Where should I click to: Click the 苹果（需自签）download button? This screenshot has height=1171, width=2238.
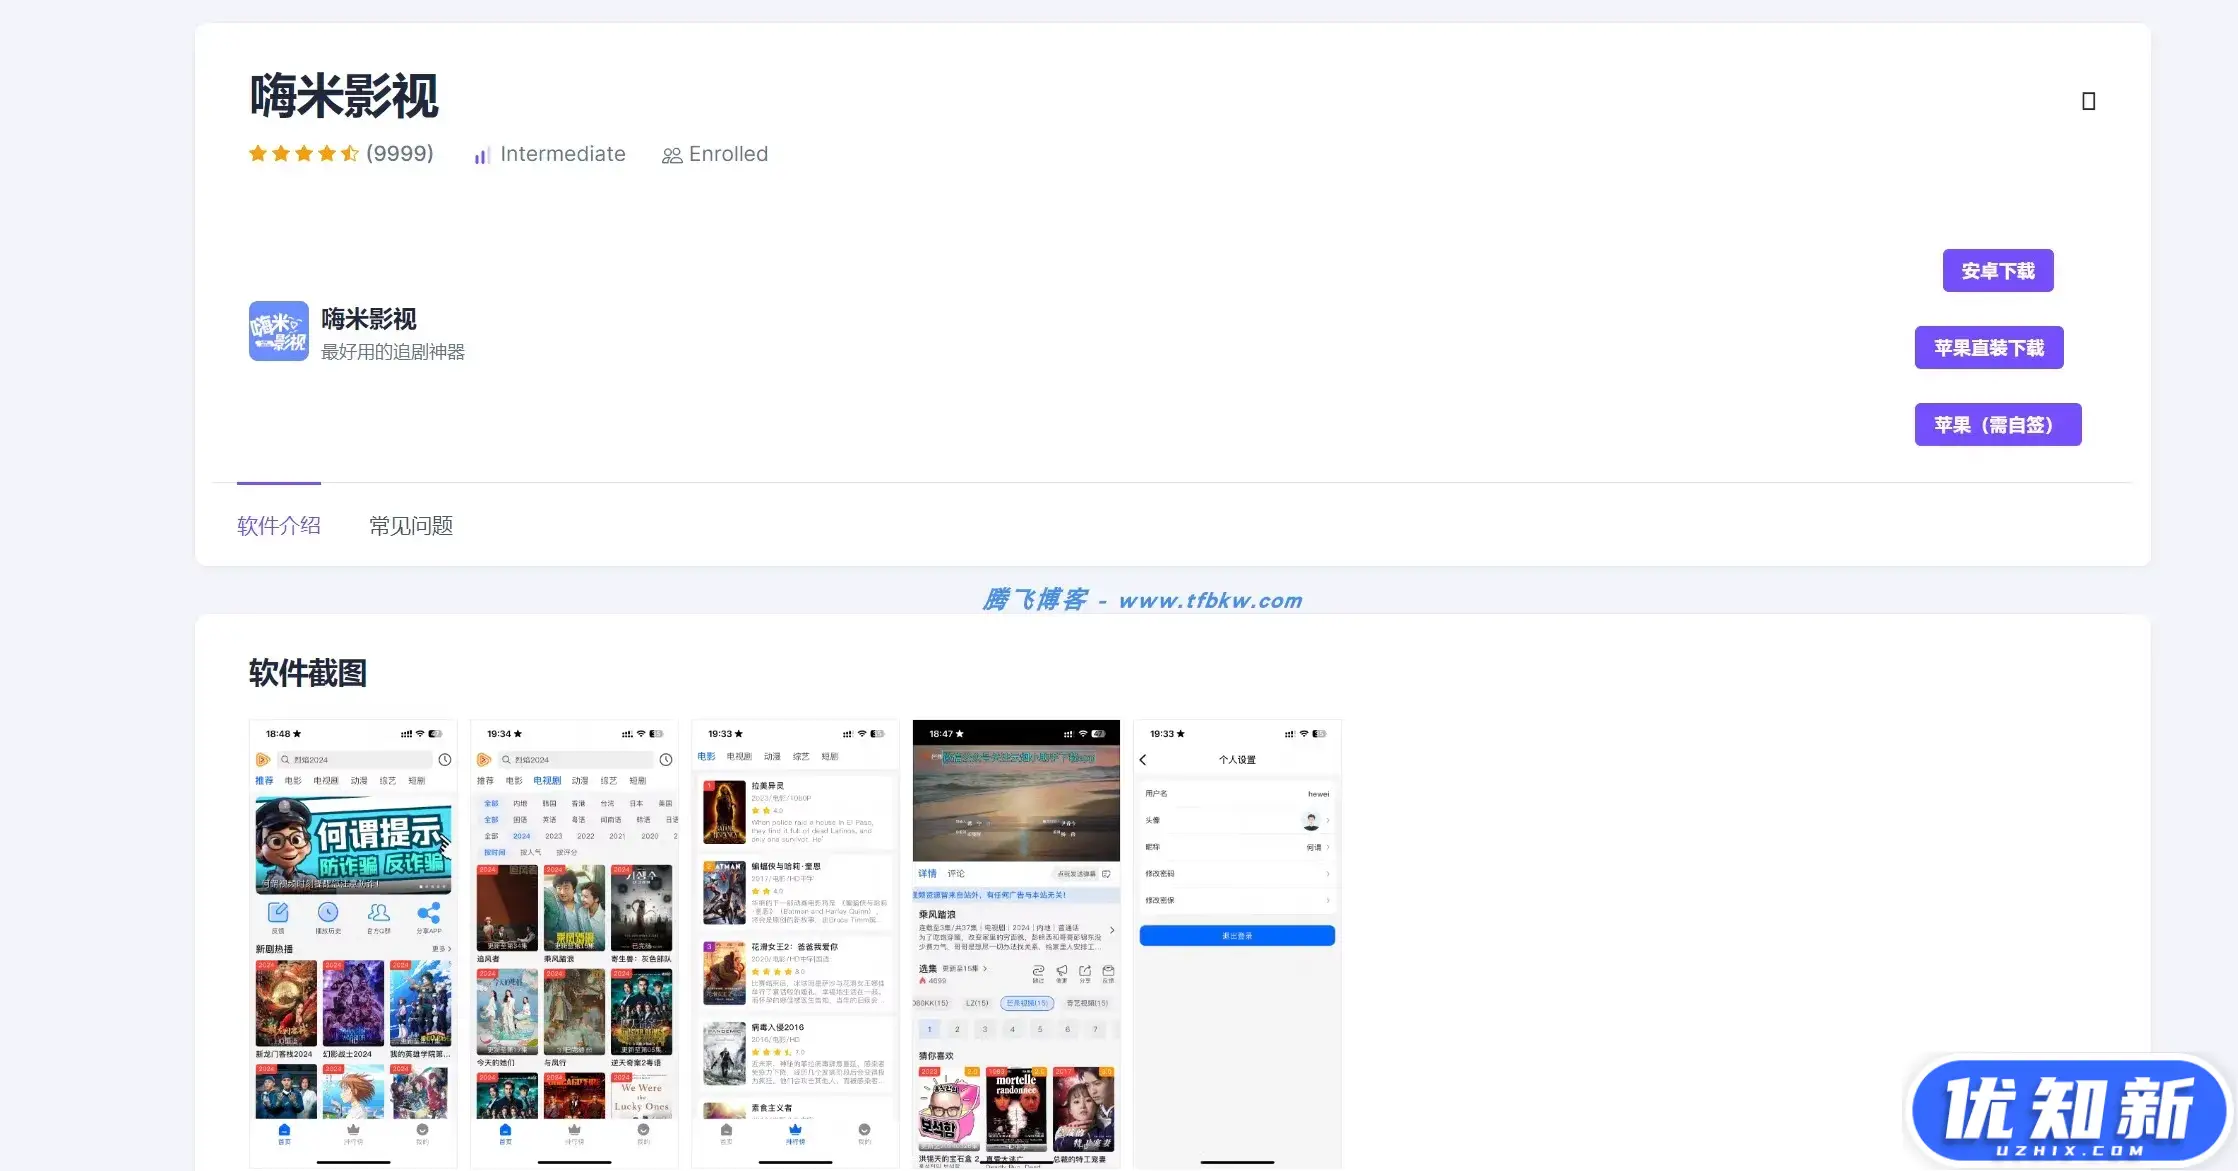coord(1998,425)
